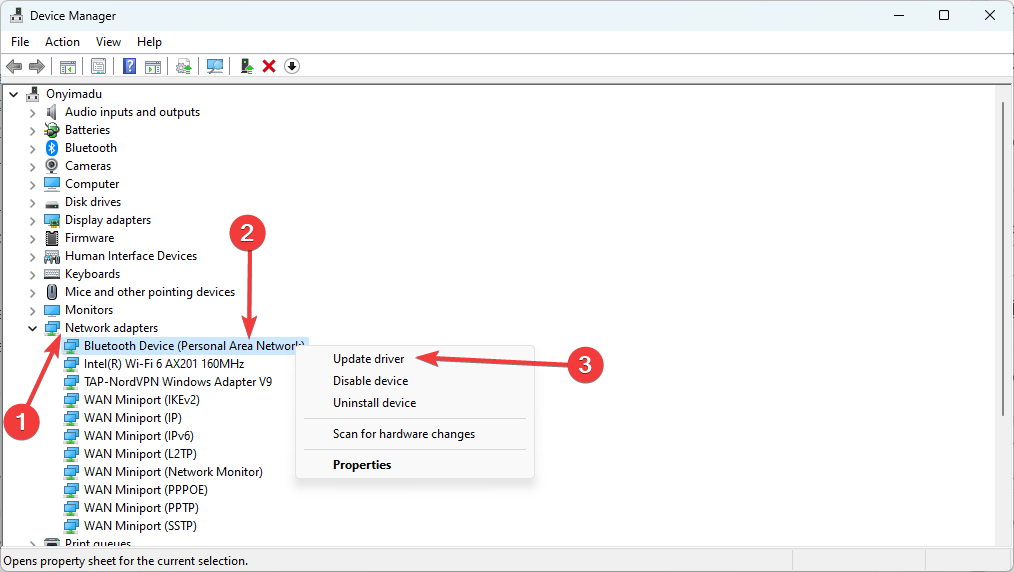Image resolution: width=1014 pixels, height=572 pixels.
Task: Select Bluetooth Device (Personal Area Network)
Action: [193, 346]
